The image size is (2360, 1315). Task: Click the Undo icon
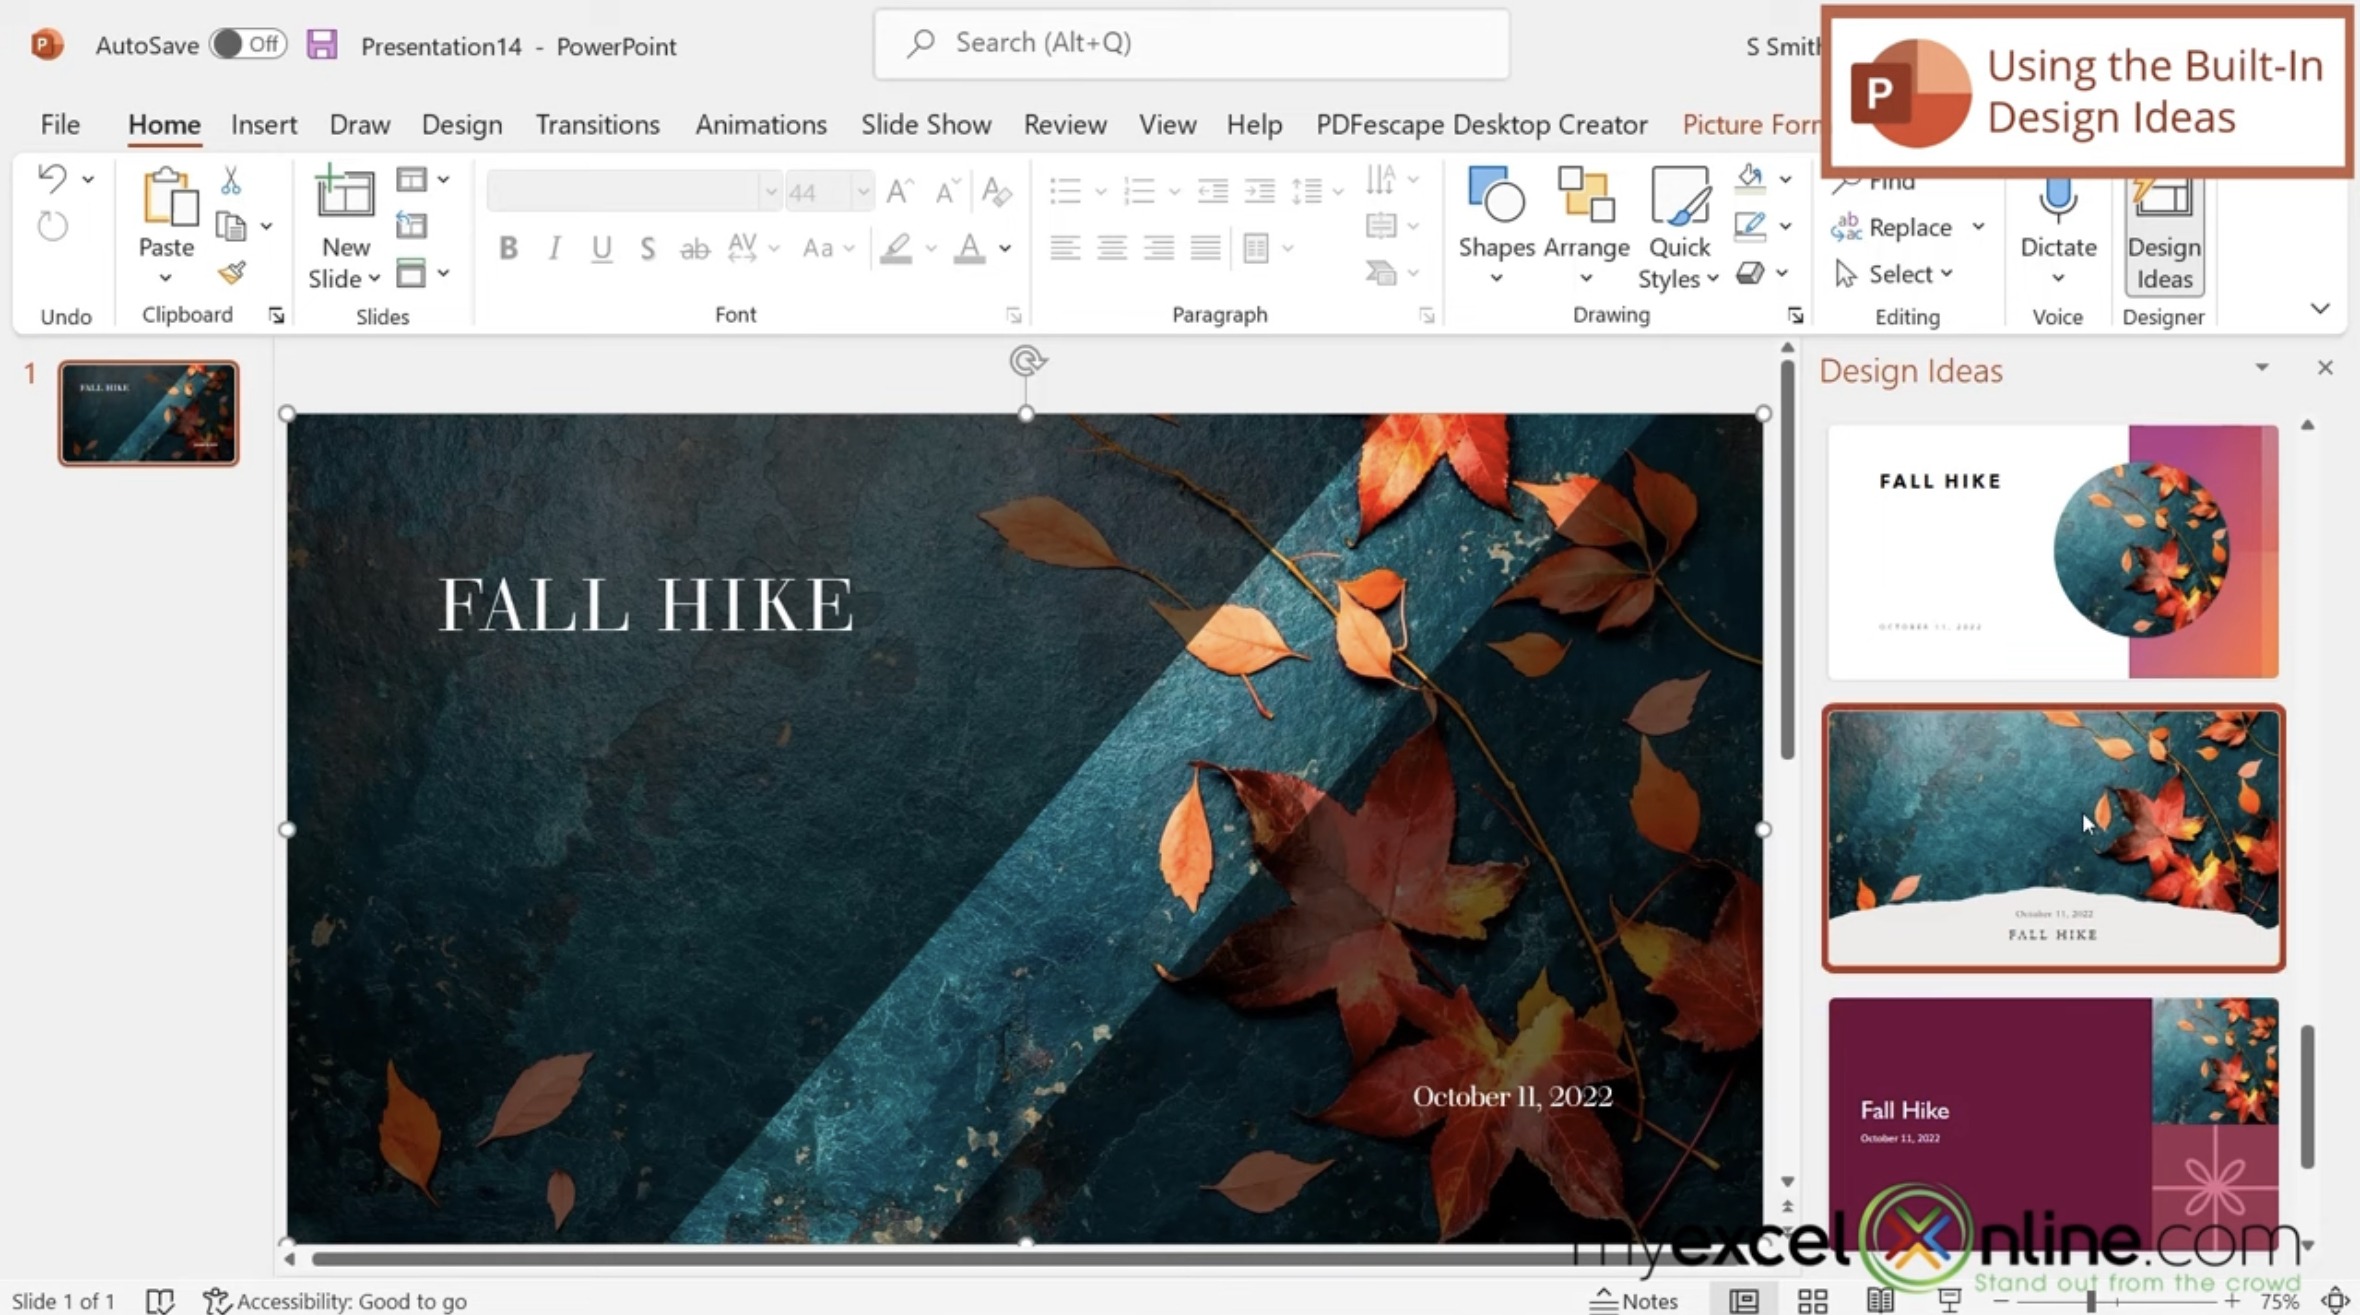pyautogui.click(x=52, y=179)
